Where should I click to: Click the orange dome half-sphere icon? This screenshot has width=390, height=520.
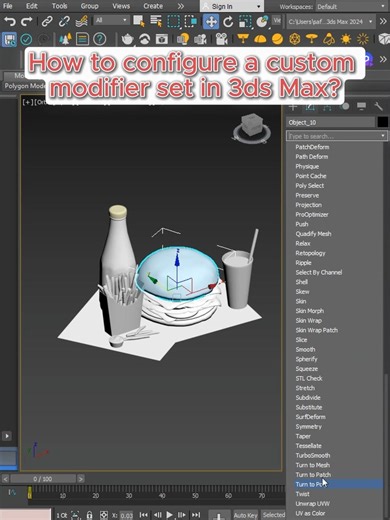(260, 40)
